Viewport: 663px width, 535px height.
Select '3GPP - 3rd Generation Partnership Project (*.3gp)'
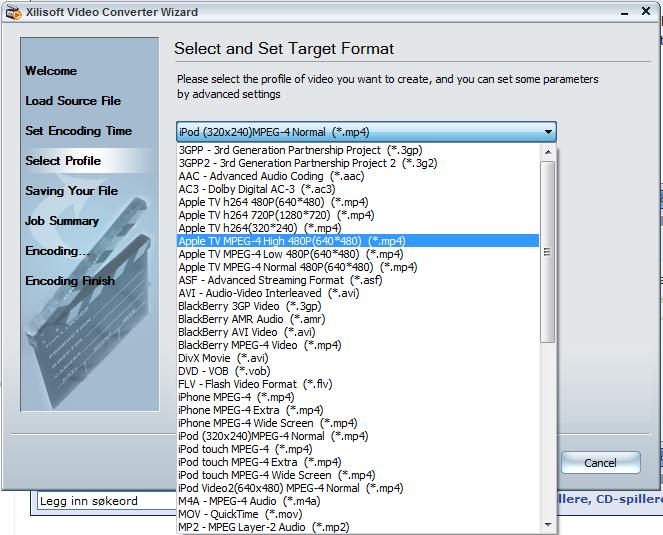pos(358,150)
